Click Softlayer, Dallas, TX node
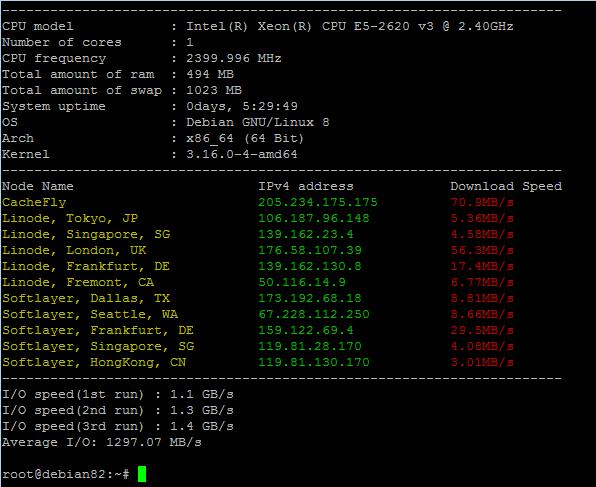Image resolution: width=596 pixels, height=487 pixels. click(x=86, y=298)
